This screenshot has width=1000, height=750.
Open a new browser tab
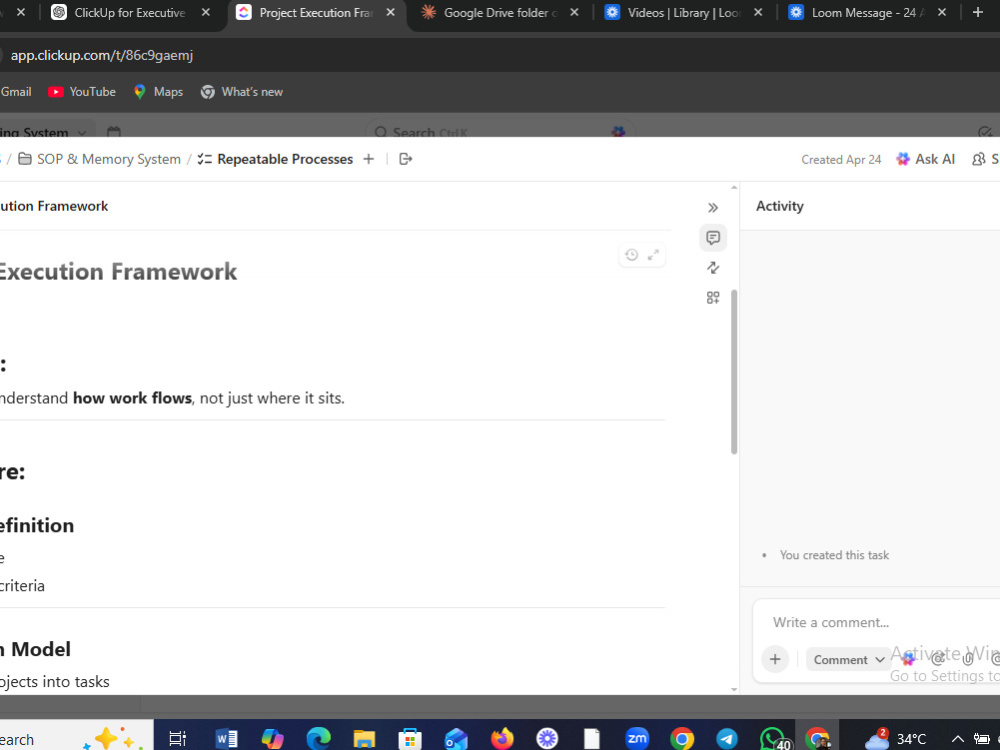click(978, 13)
